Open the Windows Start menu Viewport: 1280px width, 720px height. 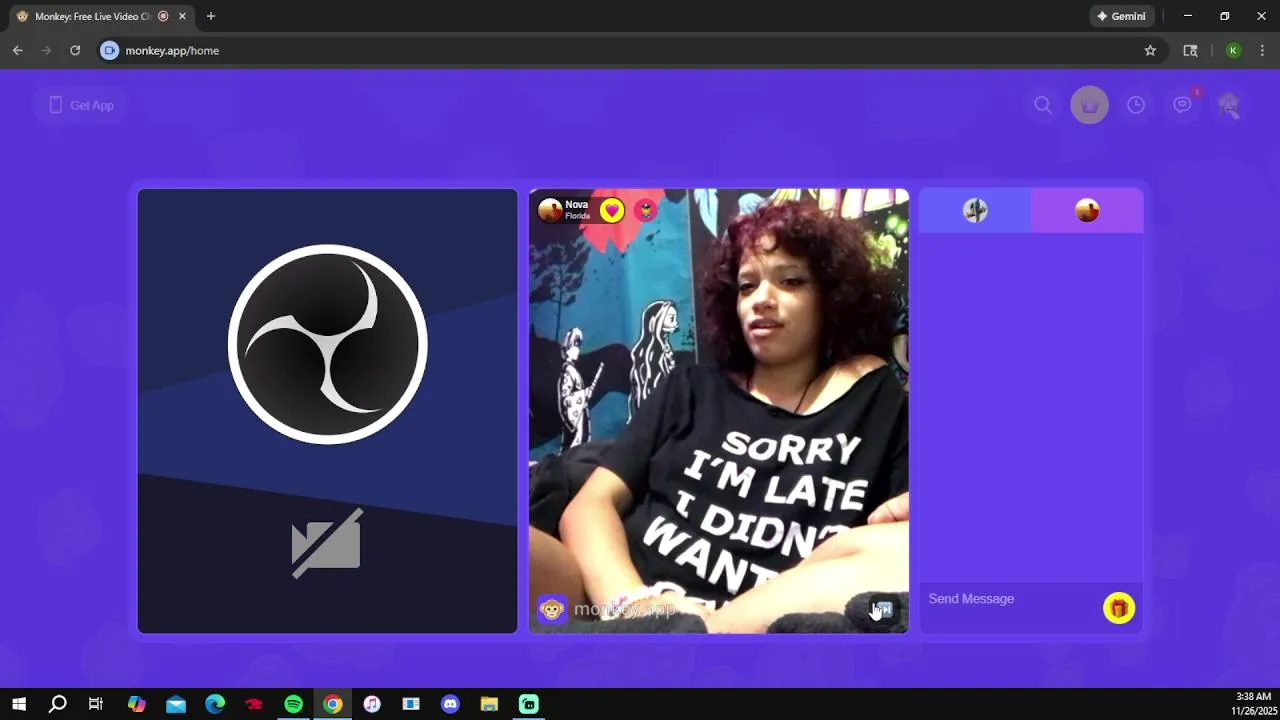(x=18, y=704)
